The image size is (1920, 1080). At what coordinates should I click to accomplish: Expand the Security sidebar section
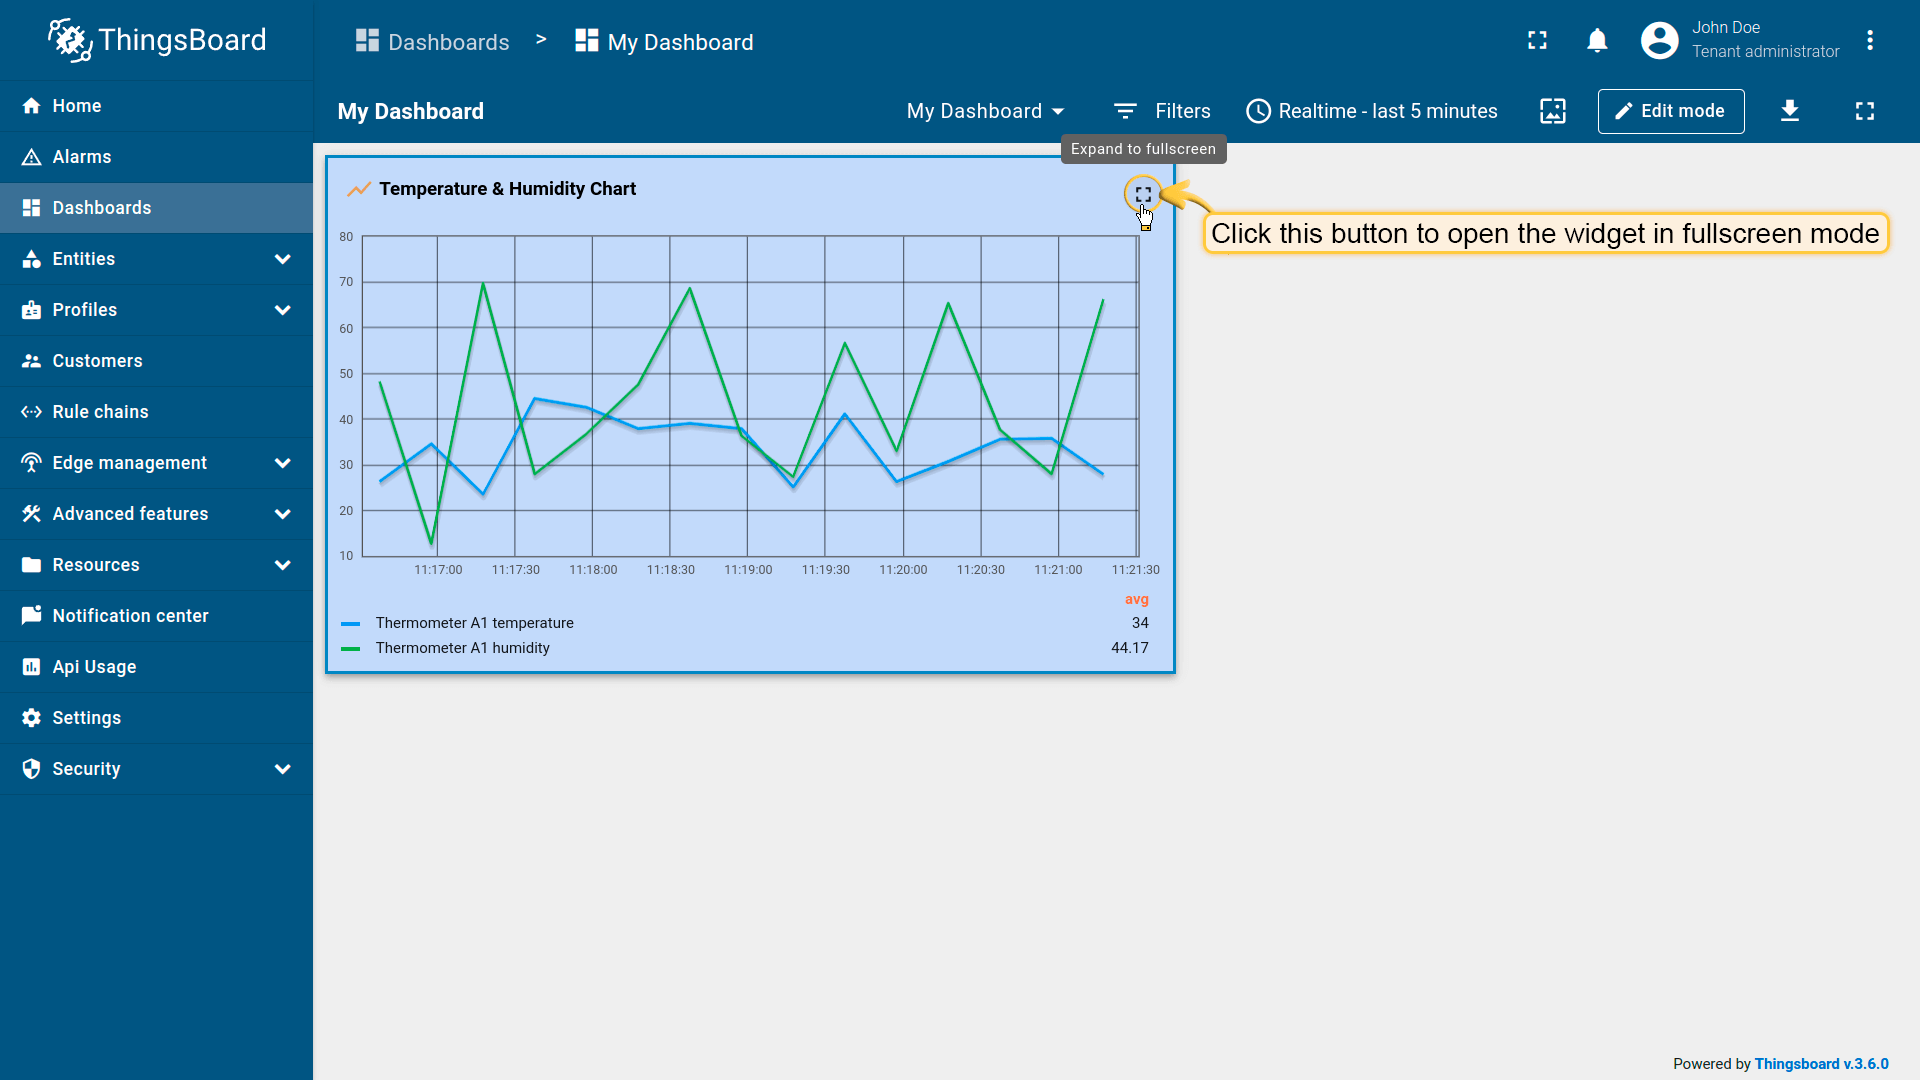coord(156,769)
